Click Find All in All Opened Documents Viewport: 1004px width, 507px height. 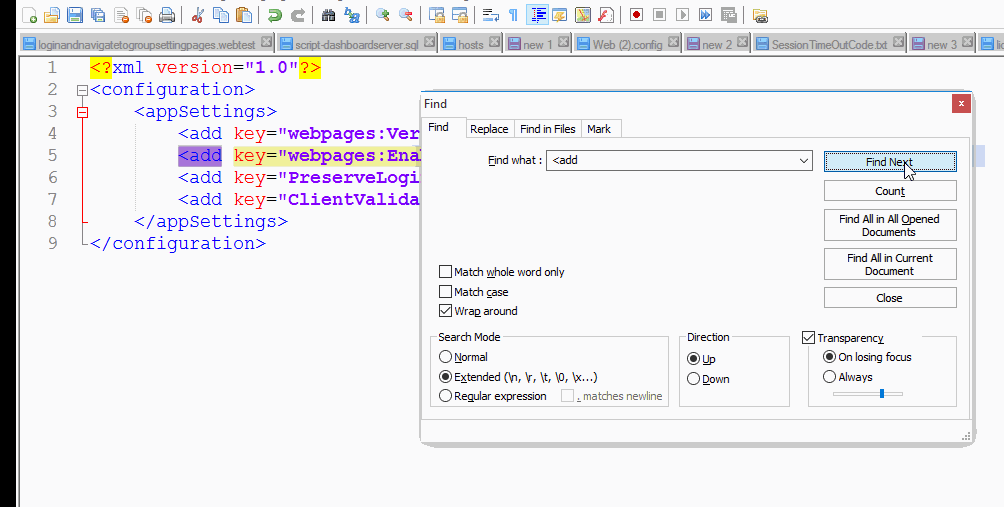coord(890,225)
